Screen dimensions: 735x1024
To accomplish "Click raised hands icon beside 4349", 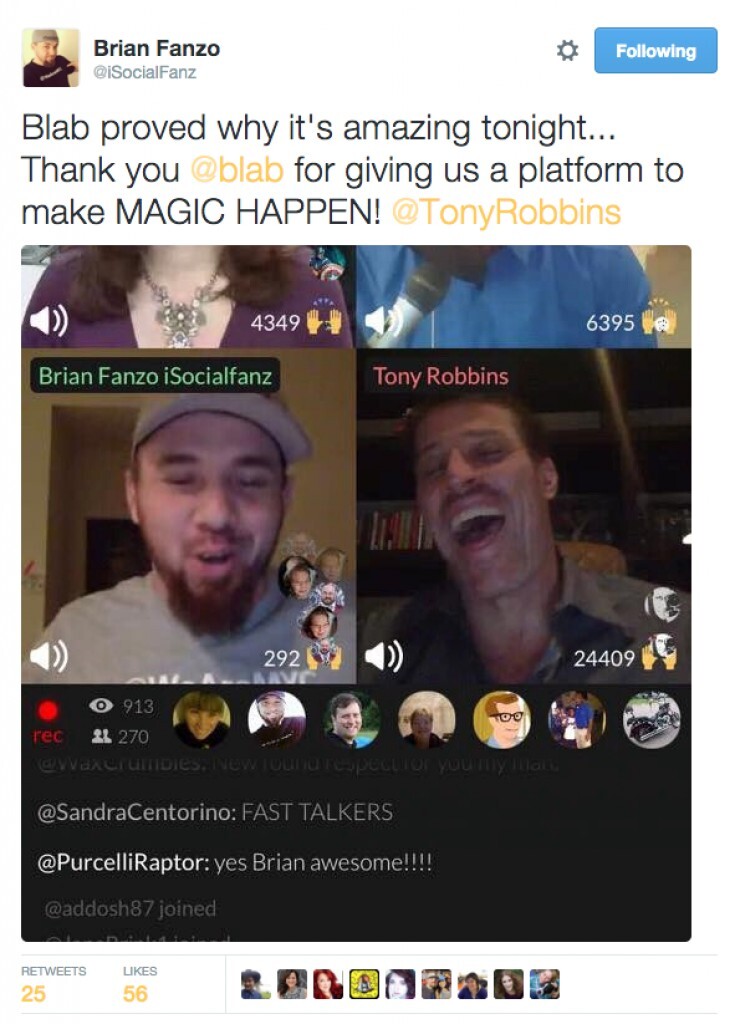I will (325, 319).
